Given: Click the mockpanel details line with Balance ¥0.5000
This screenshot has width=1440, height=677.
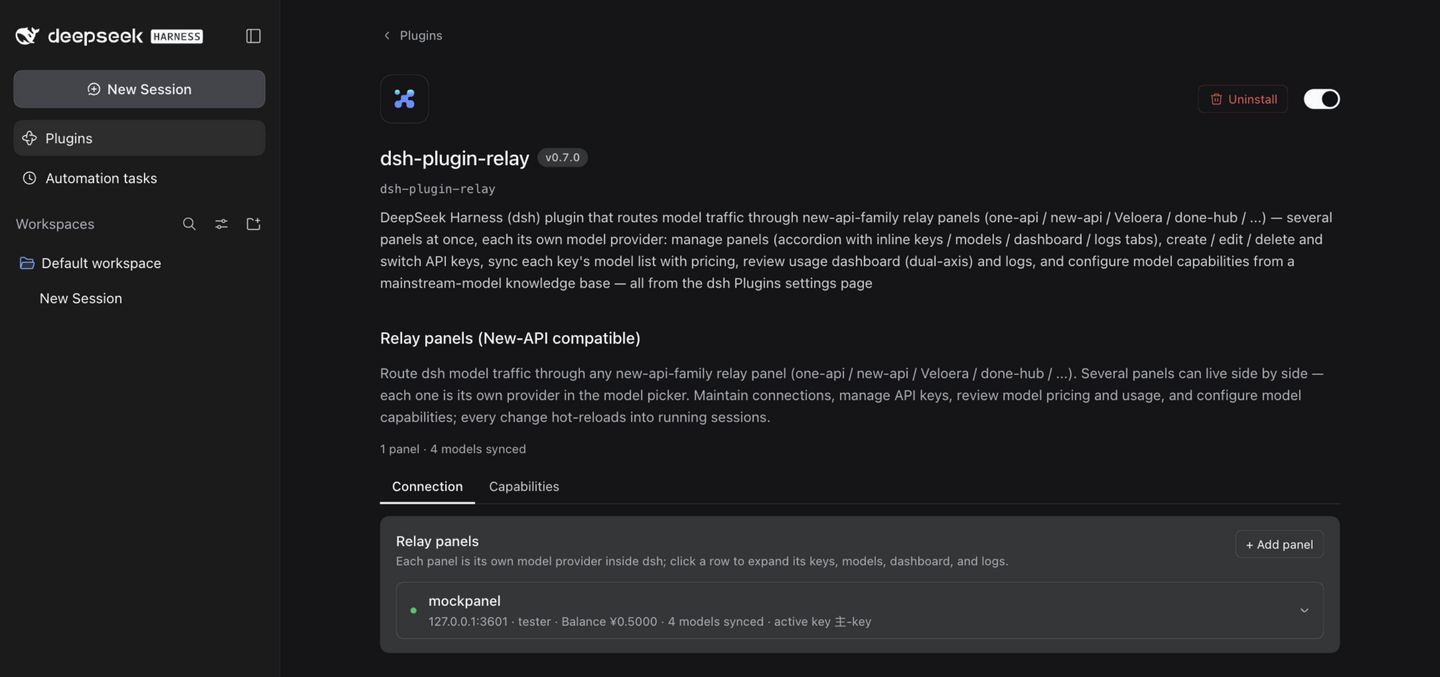Looking at the screenshot, I should (650, 622).
